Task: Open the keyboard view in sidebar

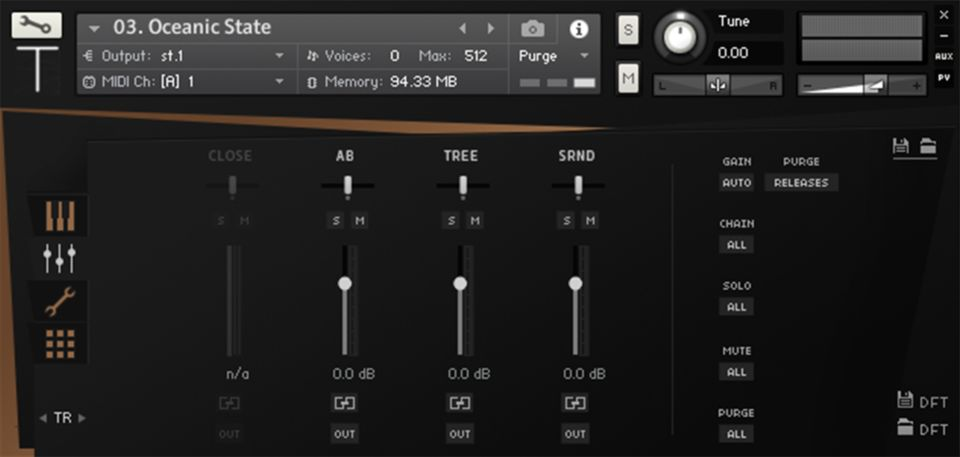Action: coord(60,215)
